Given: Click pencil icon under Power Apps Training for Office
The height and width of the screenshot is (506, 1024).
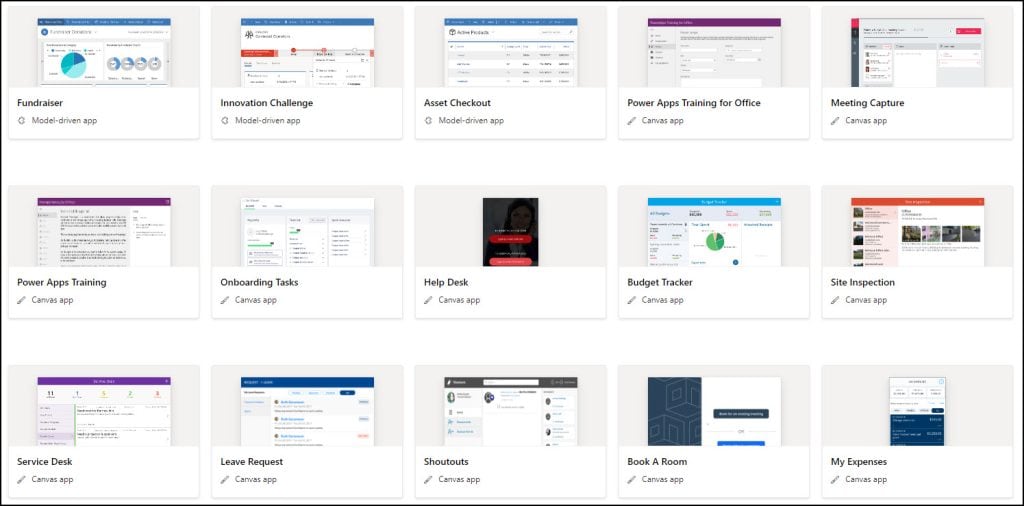Looking at the screenshot, I should tap(632, 121).
